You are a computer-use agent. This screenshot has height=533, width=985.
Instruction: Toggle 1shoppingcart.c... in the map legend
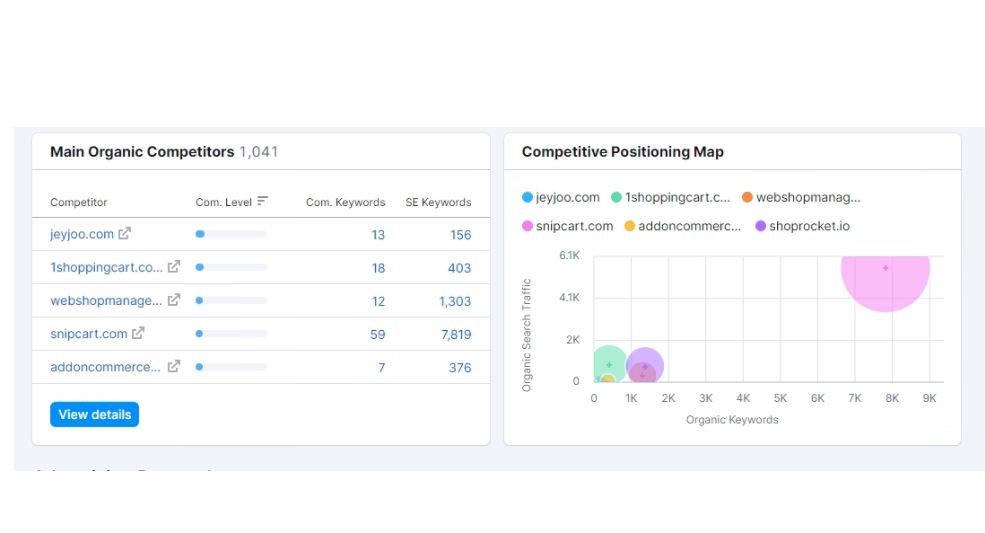tap(670, 197)
